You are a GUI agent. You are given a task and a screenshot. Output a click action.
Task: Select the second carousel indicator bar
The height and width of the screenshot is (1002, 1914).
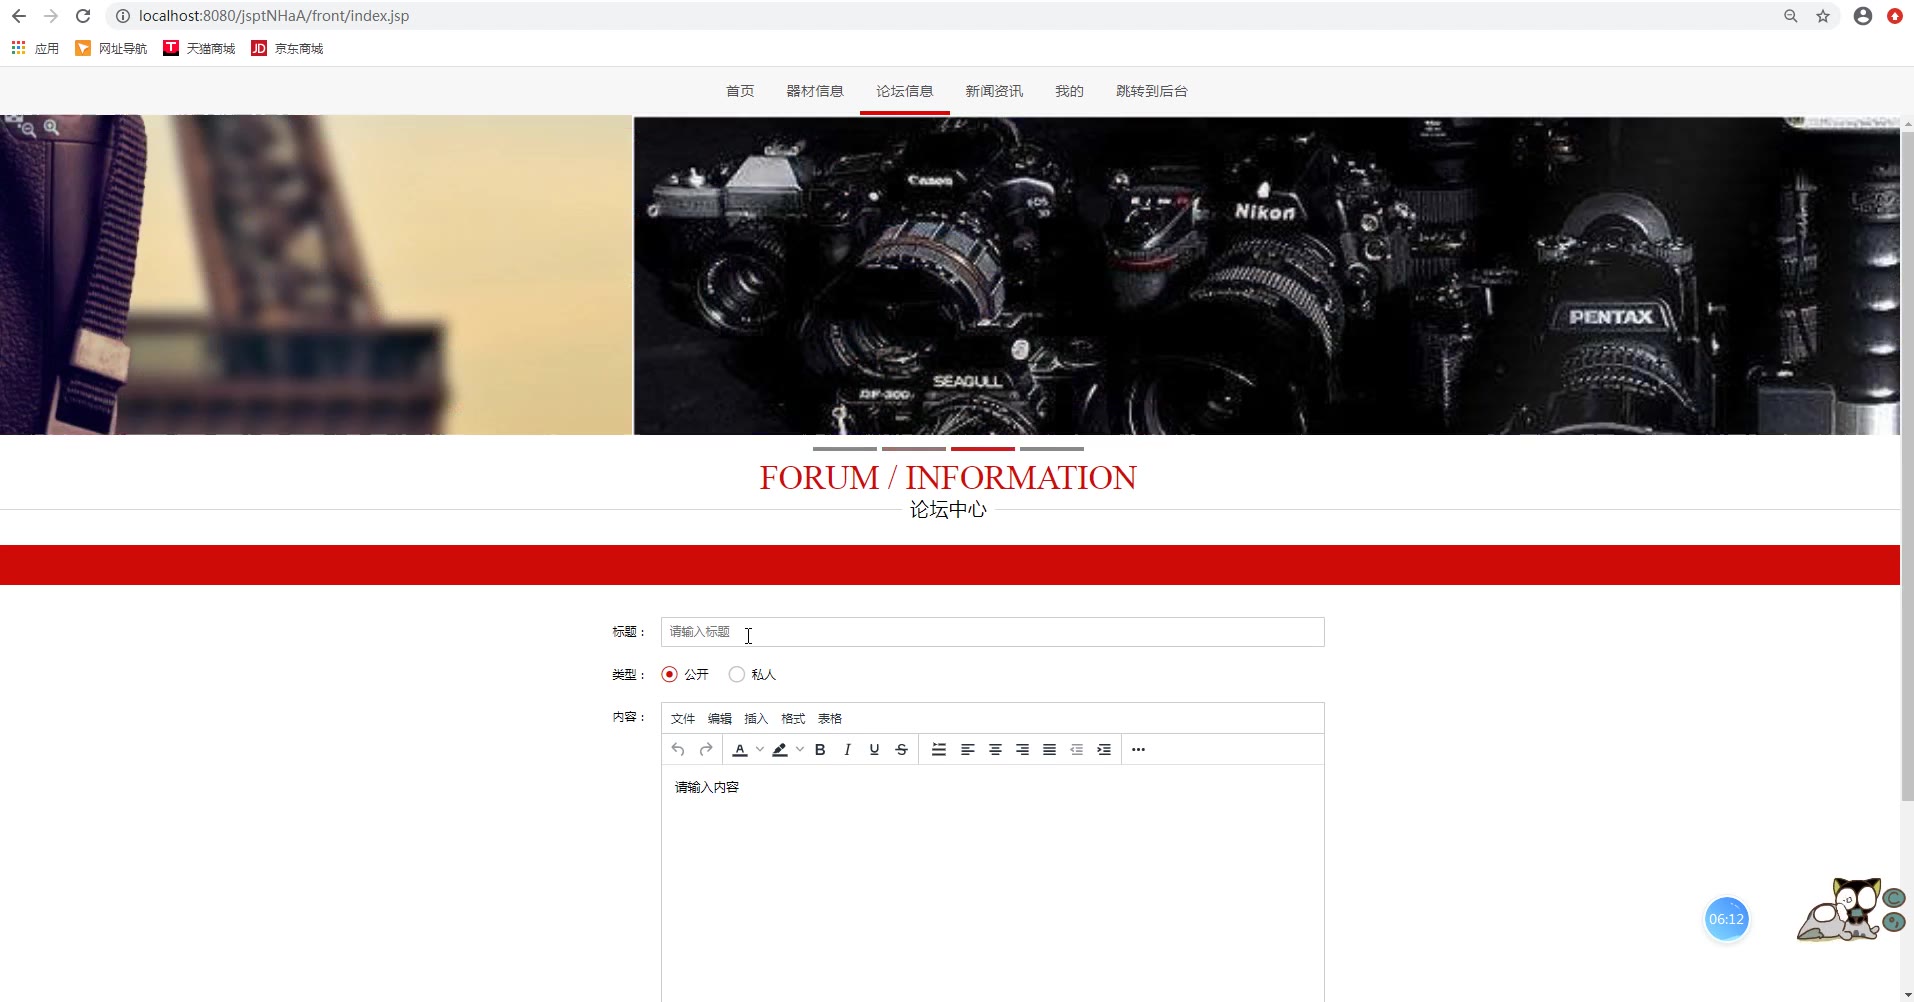(914, 449)
